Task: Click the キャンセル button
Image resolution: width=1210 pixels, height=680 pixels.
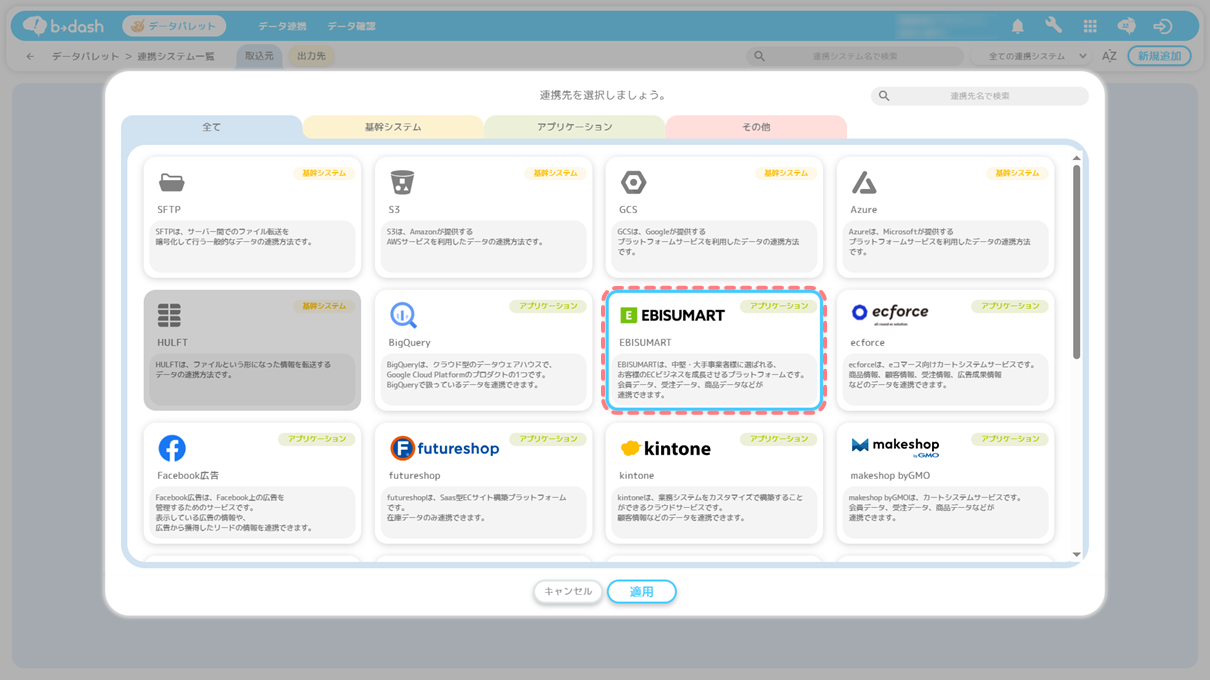Action: tap(568, 592)
